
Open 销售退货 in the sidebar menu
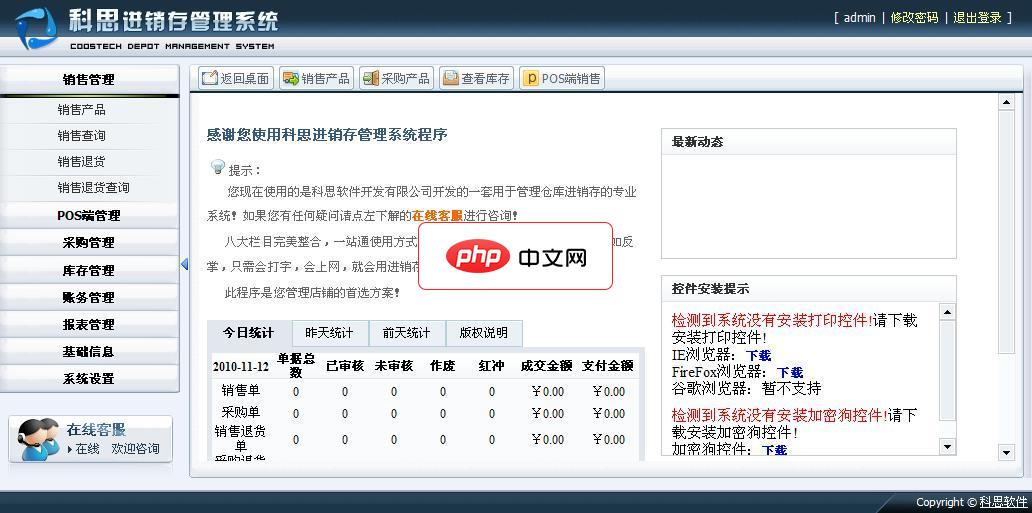pyautogui.click(x=82, y=161)
